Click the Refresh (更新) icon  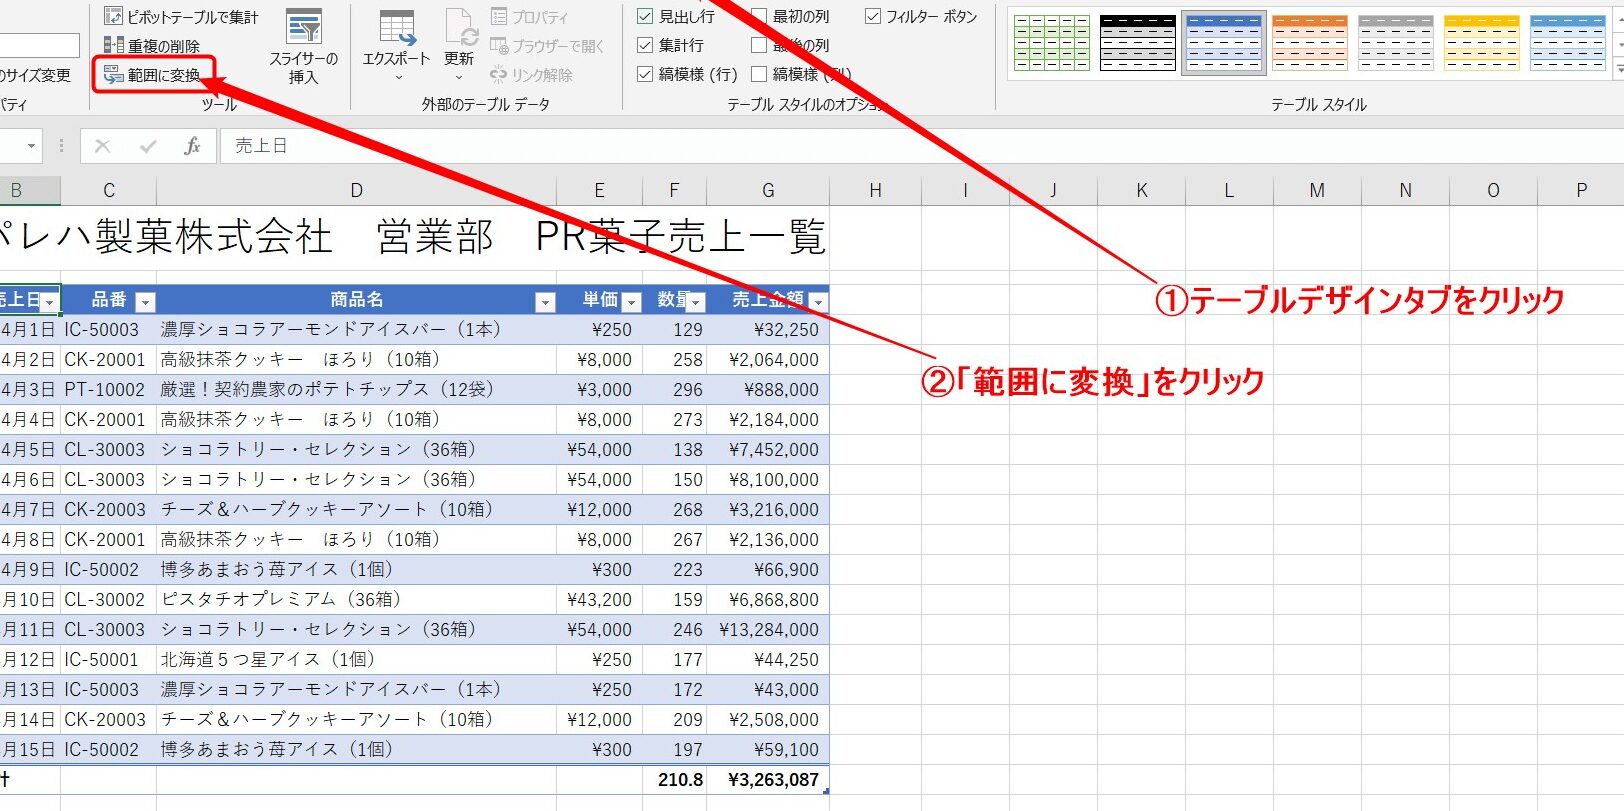click(459, 27)
